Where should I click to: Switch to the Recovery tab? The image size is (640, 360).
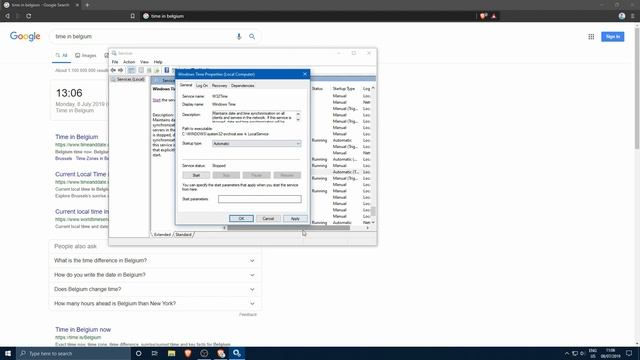(219, 86)
